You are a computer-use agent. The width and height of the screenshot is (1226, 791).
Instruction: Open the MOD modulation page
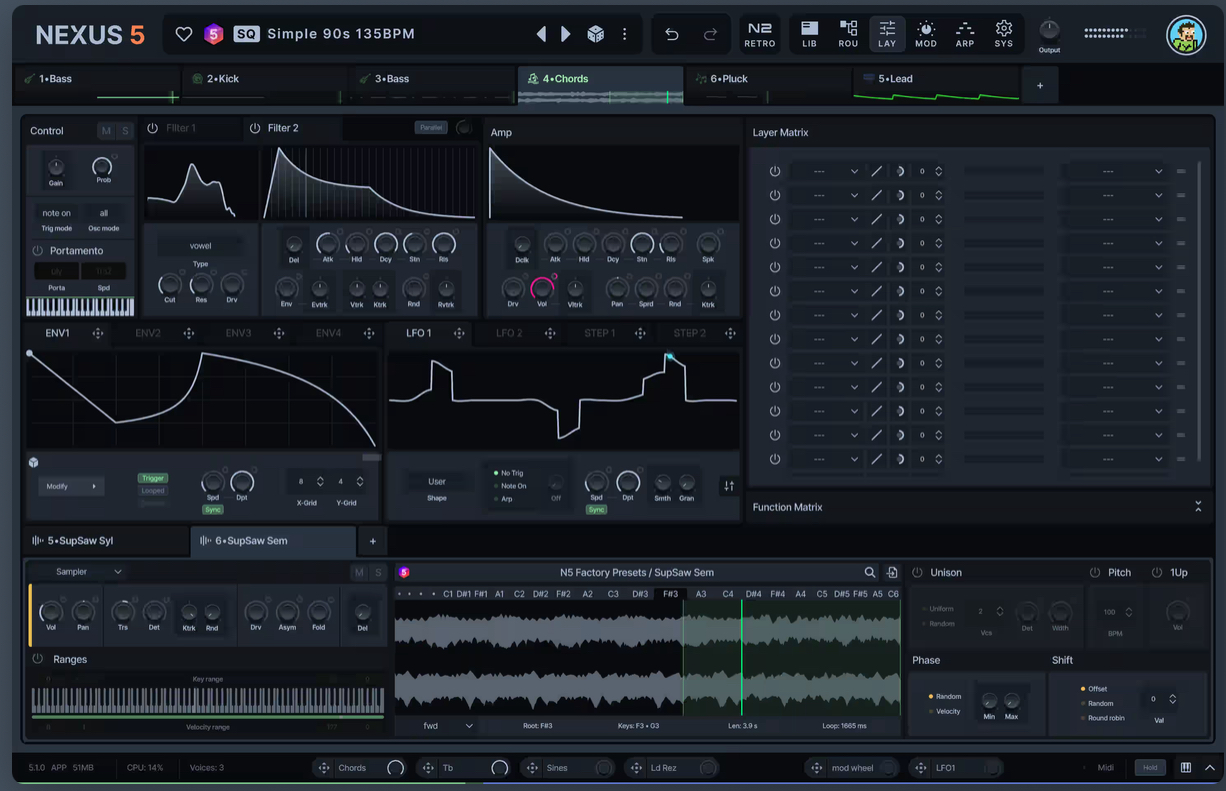(926, 34)
